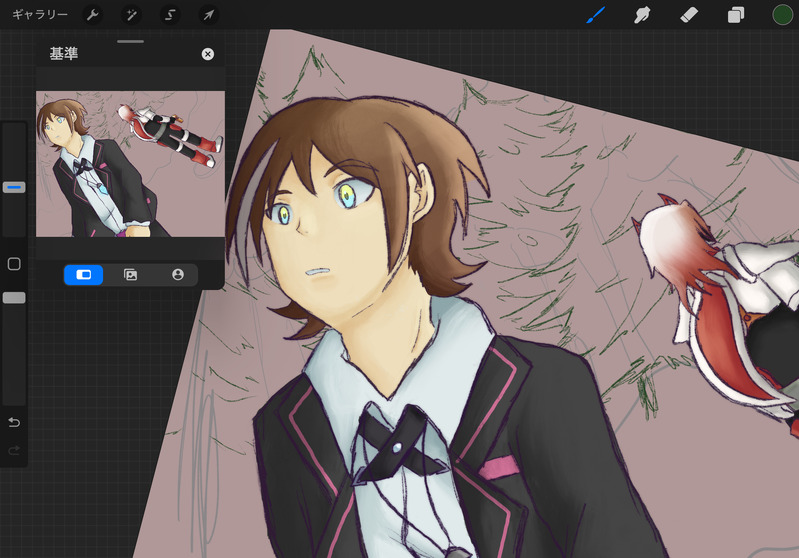Click the blue brush size slider handle
Image resolution: width=799 pixels, height=558 pixels.
[x=14, y=188]
